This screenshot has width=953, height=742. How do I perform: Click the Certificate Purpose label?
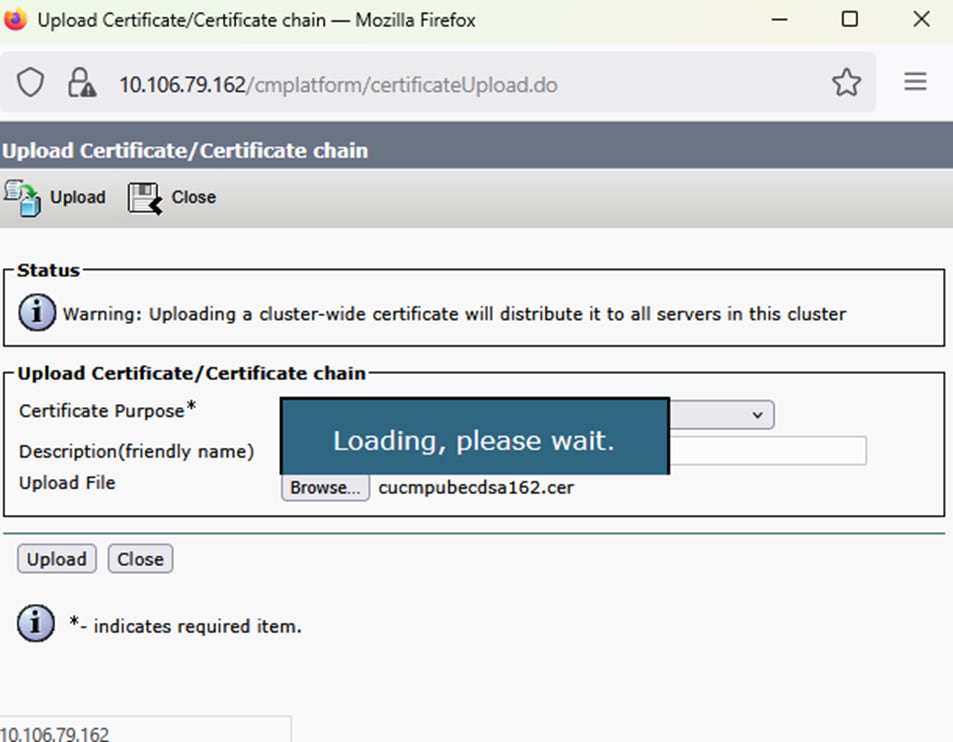(107, 410)
